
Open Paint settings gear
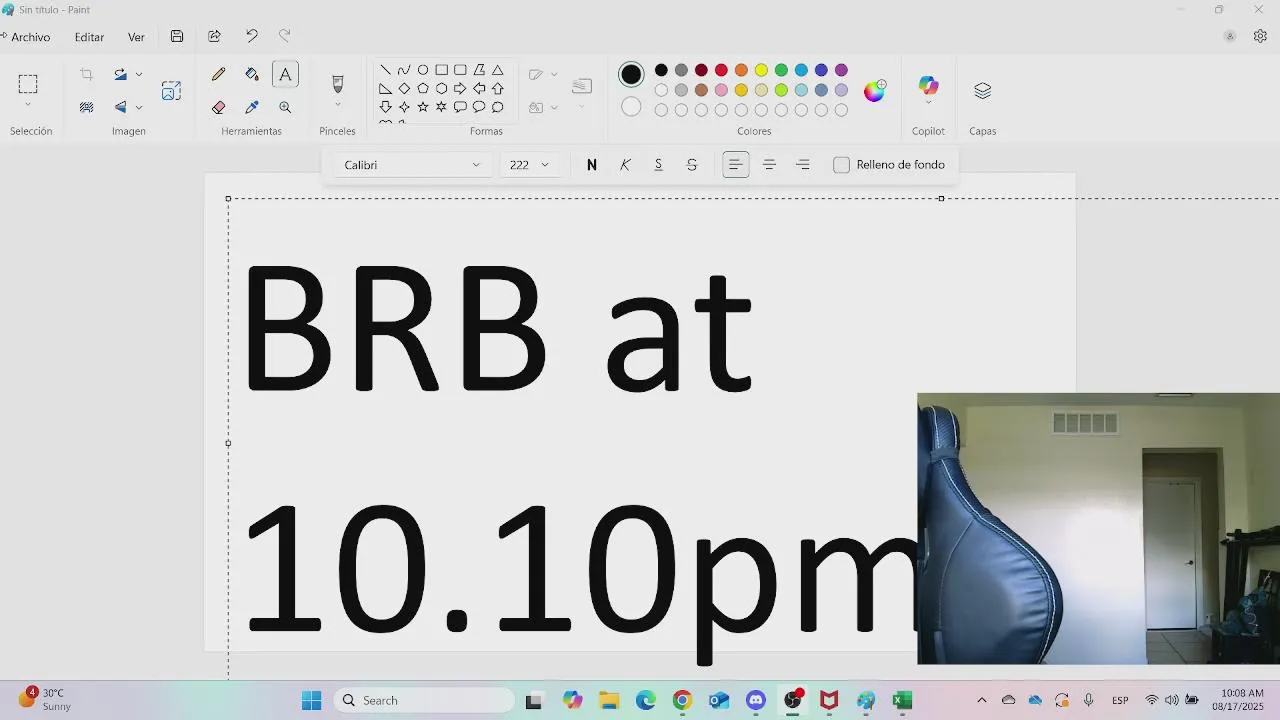[x=1260, y=36]
